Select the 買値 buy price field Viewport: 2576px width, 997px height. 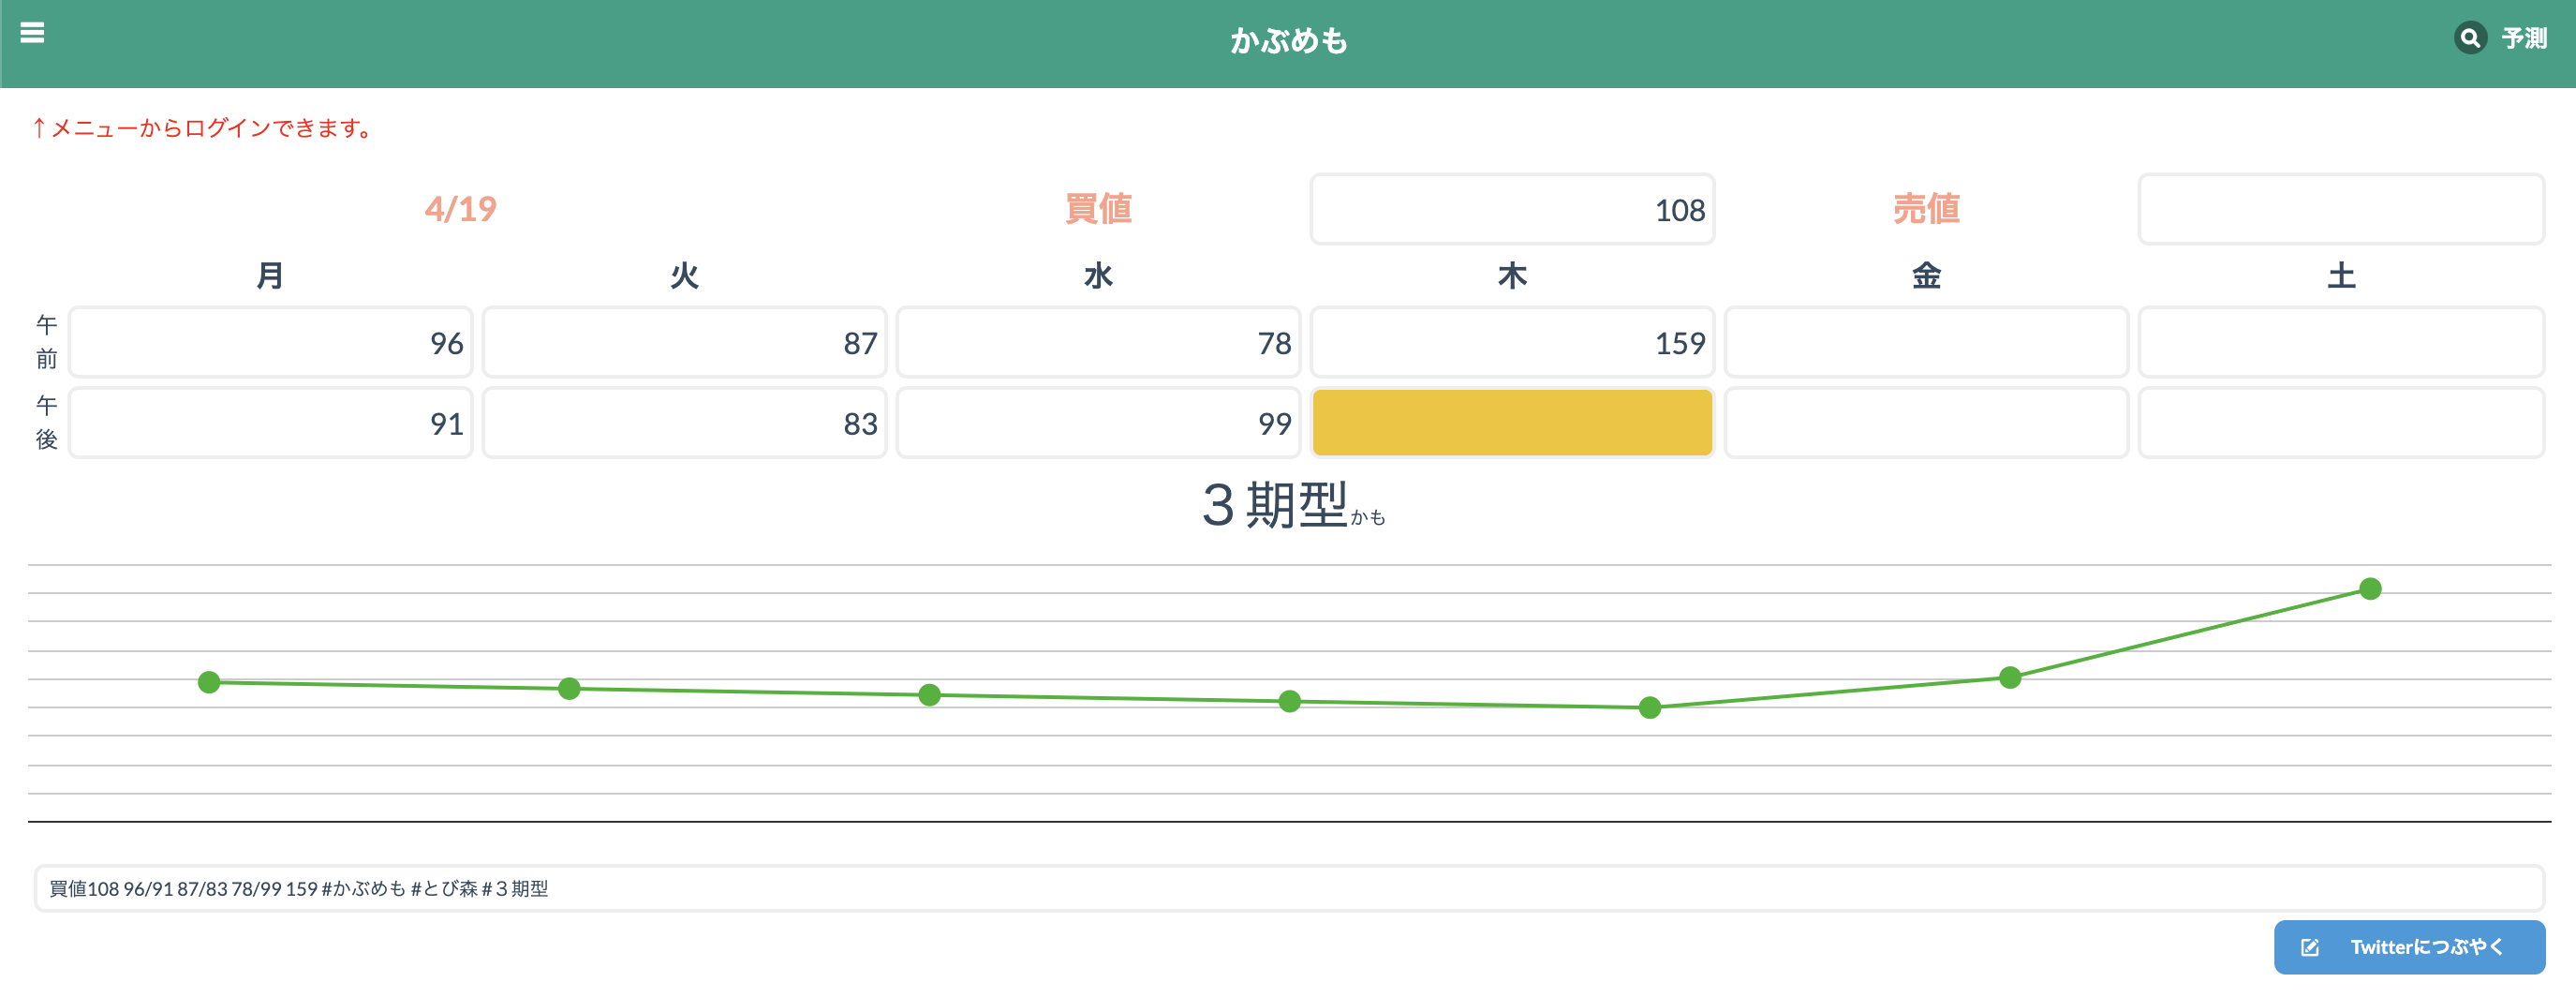[1511, 209]
